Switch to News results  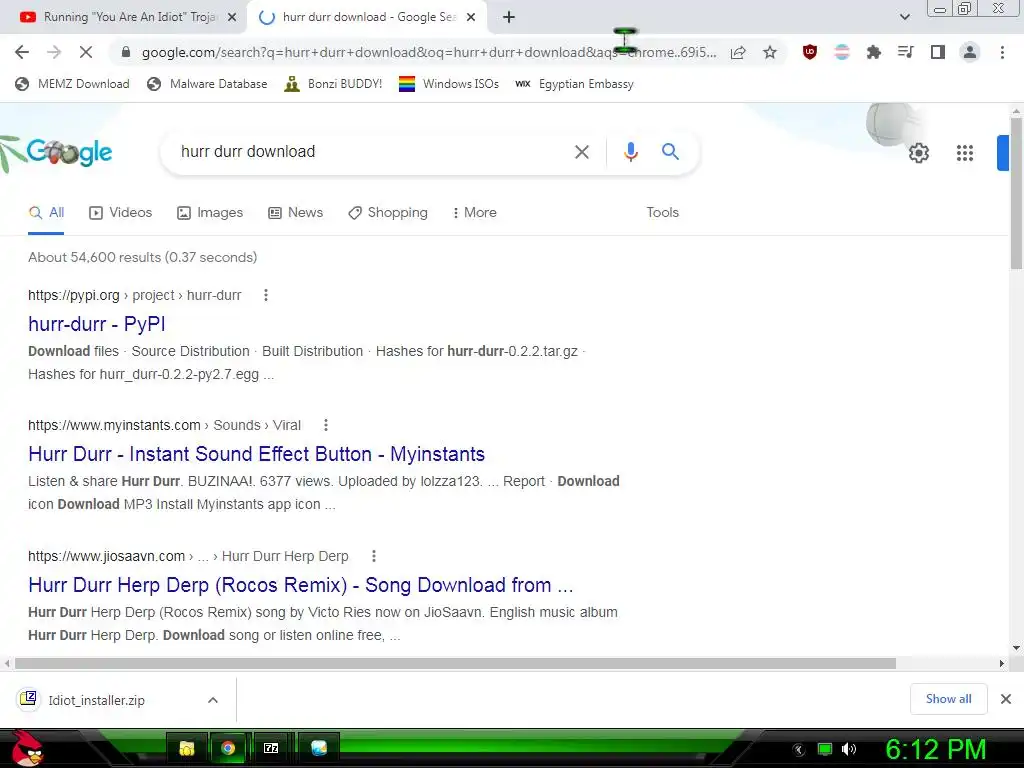point(296,212)
